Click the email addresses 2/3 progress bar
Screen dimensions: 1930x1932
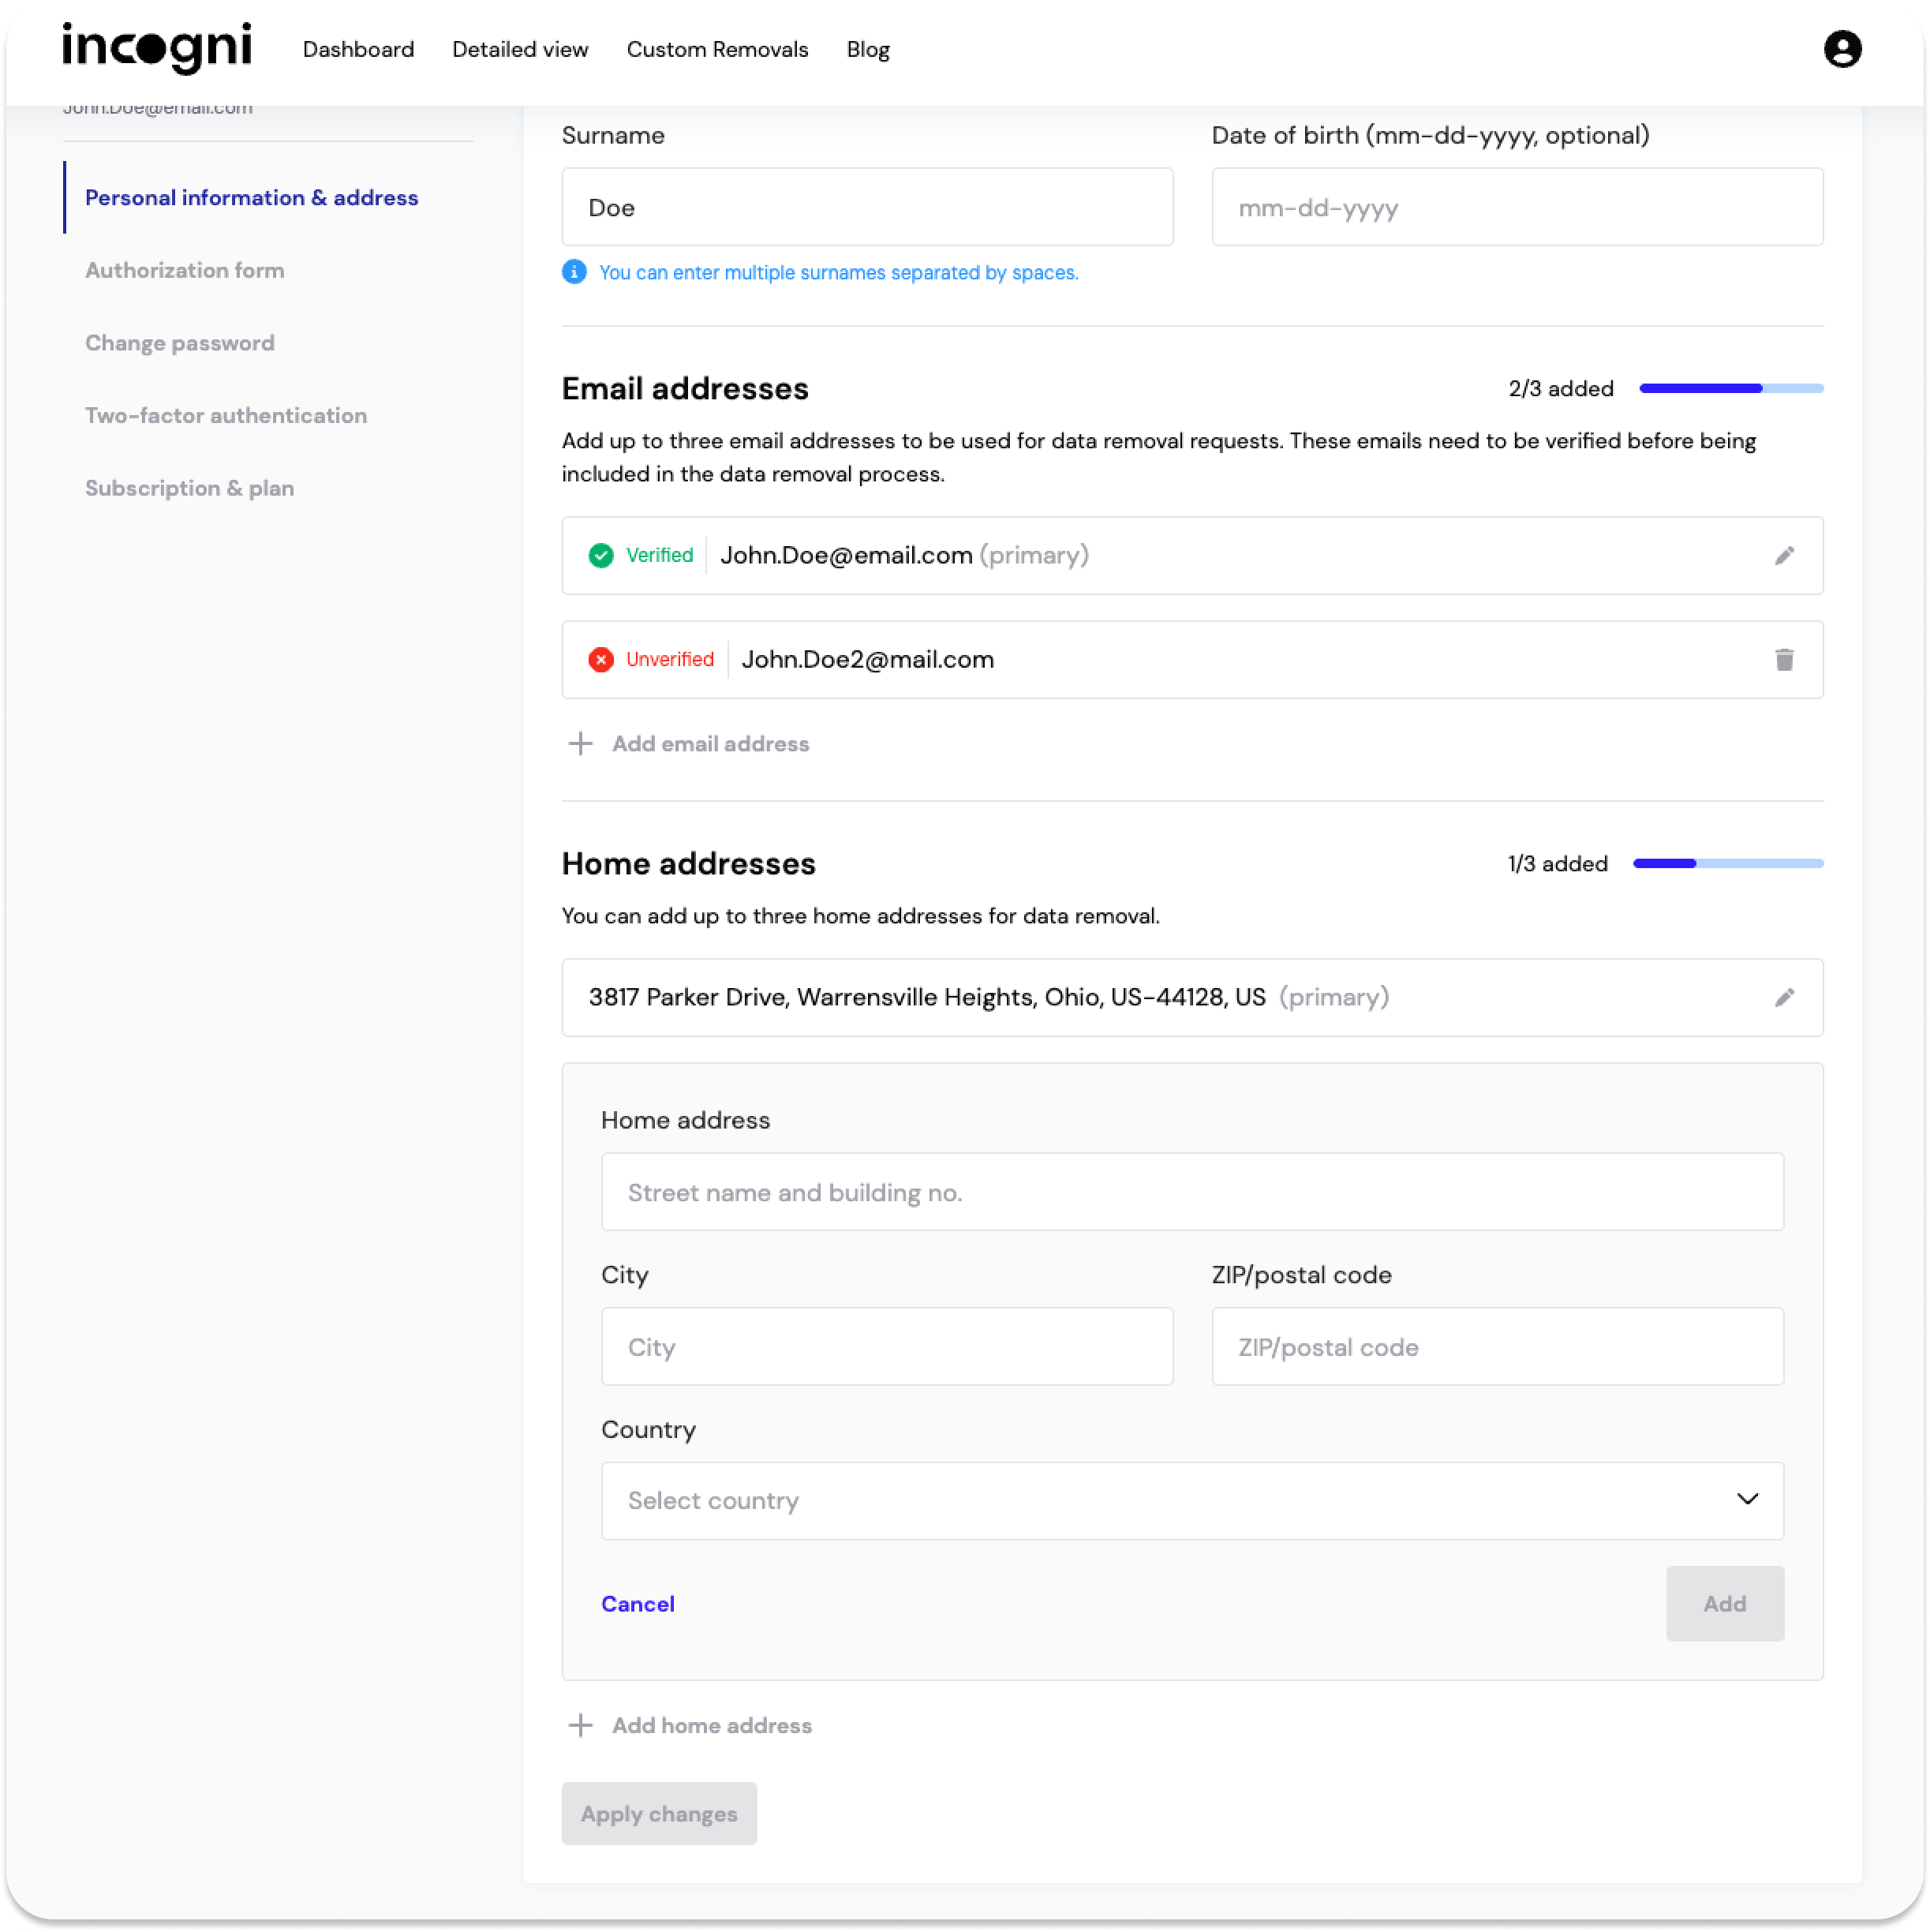point(1730,388)
